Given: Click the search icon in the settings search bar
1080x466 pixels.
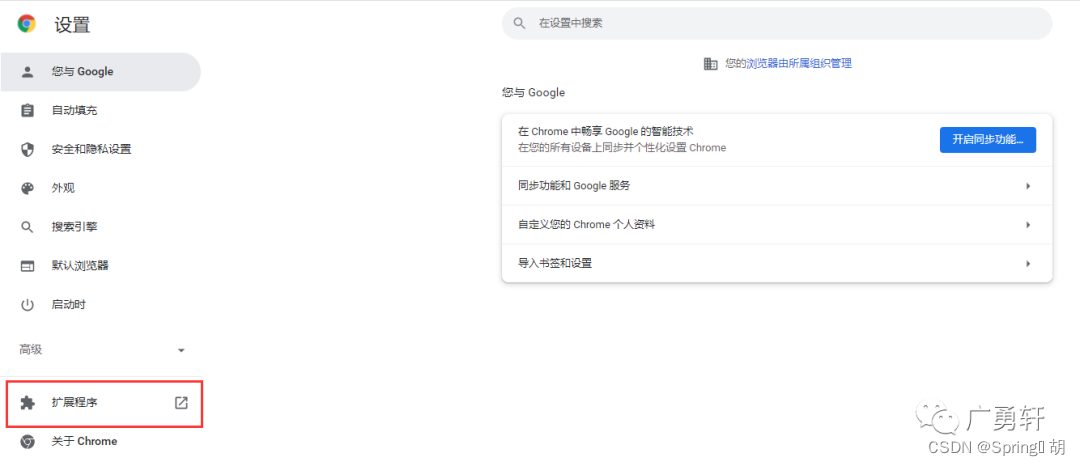Looking at the screenshot, I should point(519,23).
